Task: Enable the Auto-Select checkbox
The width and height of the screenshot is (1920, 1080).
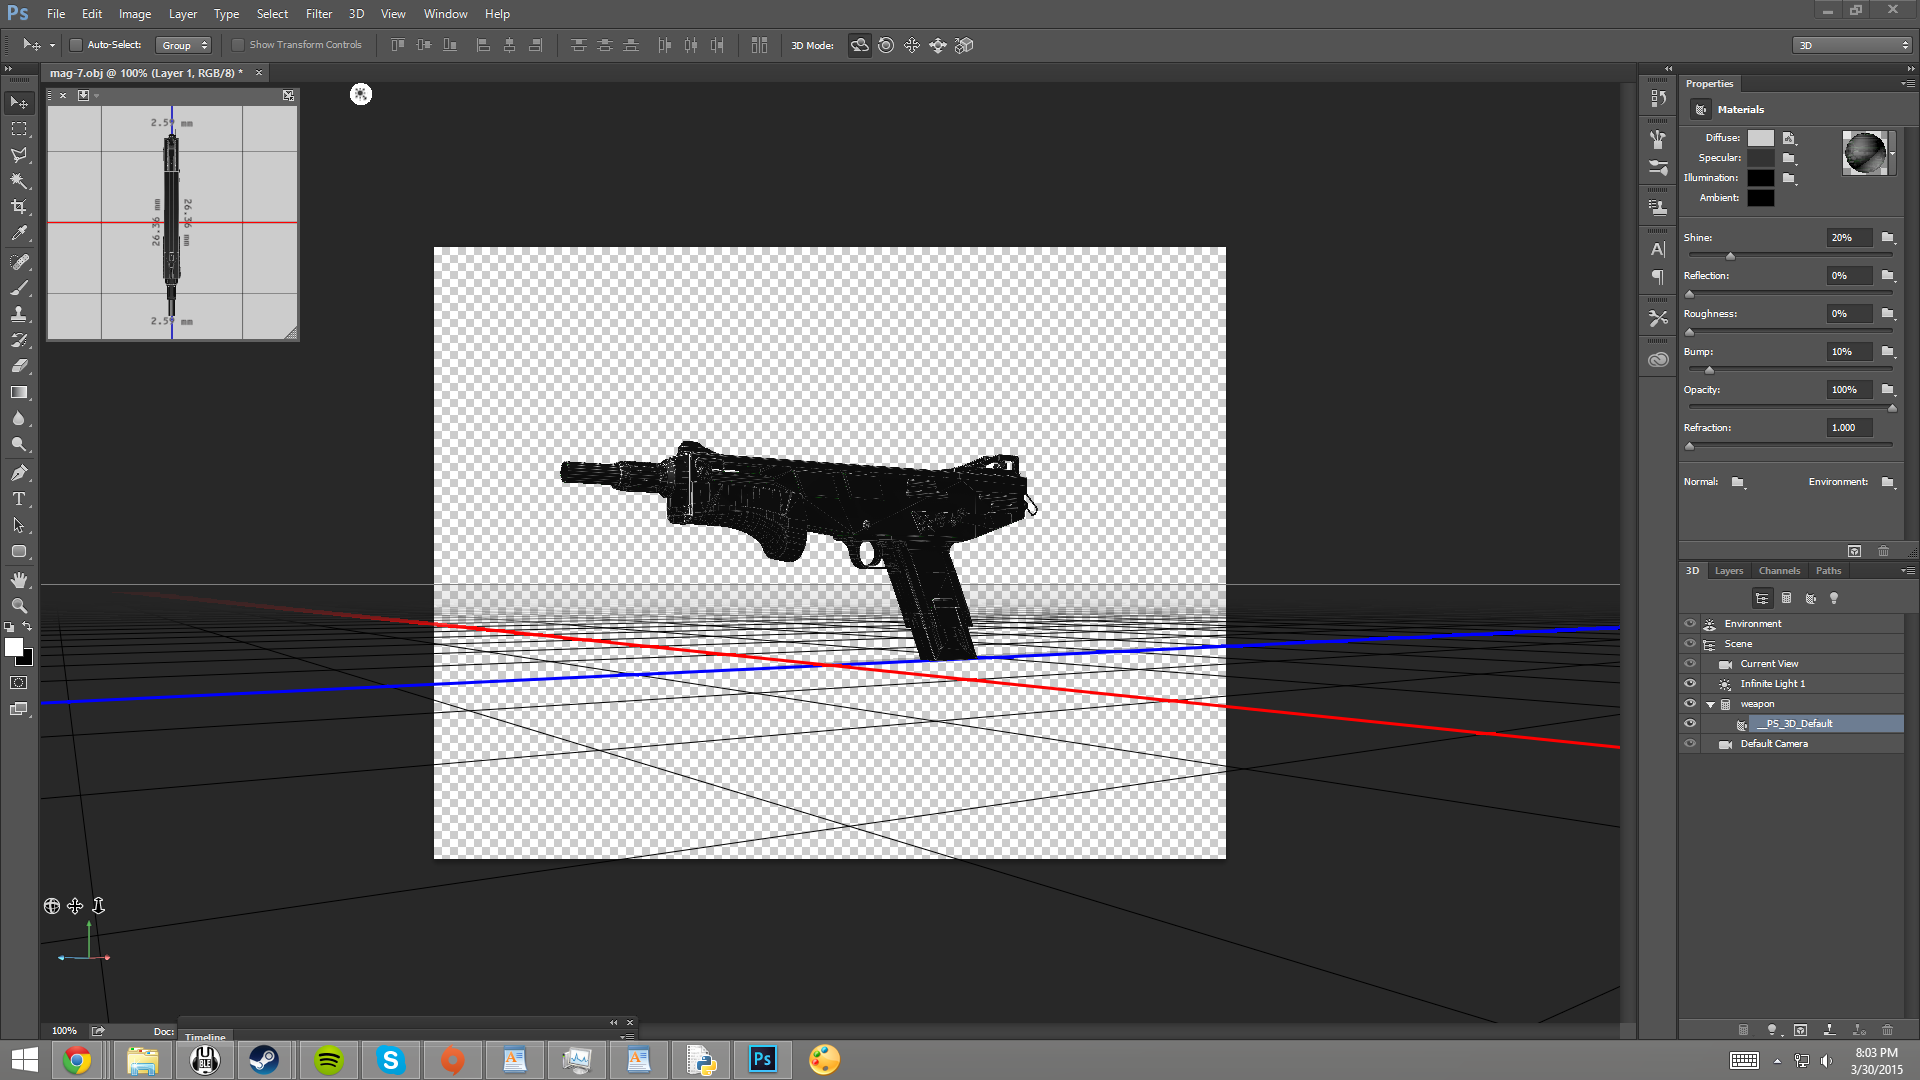Action: click(x=76, y=45)
